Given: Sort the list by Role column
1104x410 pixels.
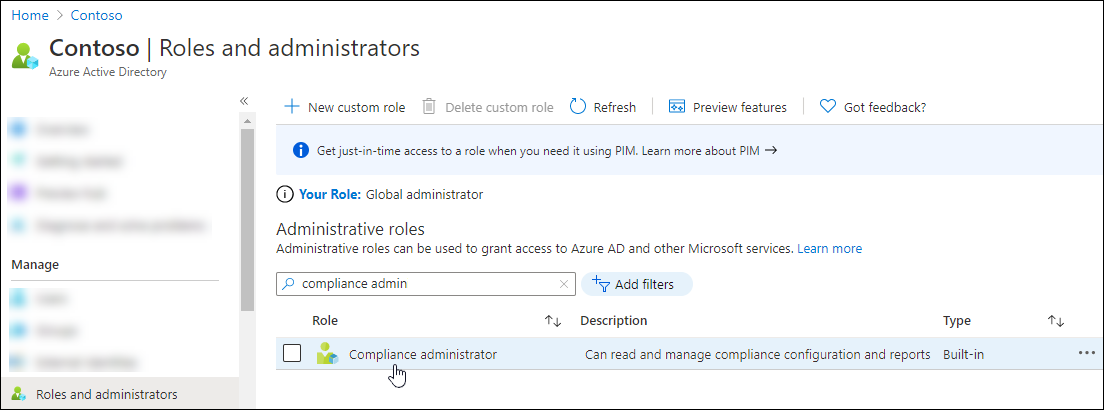Looking at the screenshot, I should 553,321.
